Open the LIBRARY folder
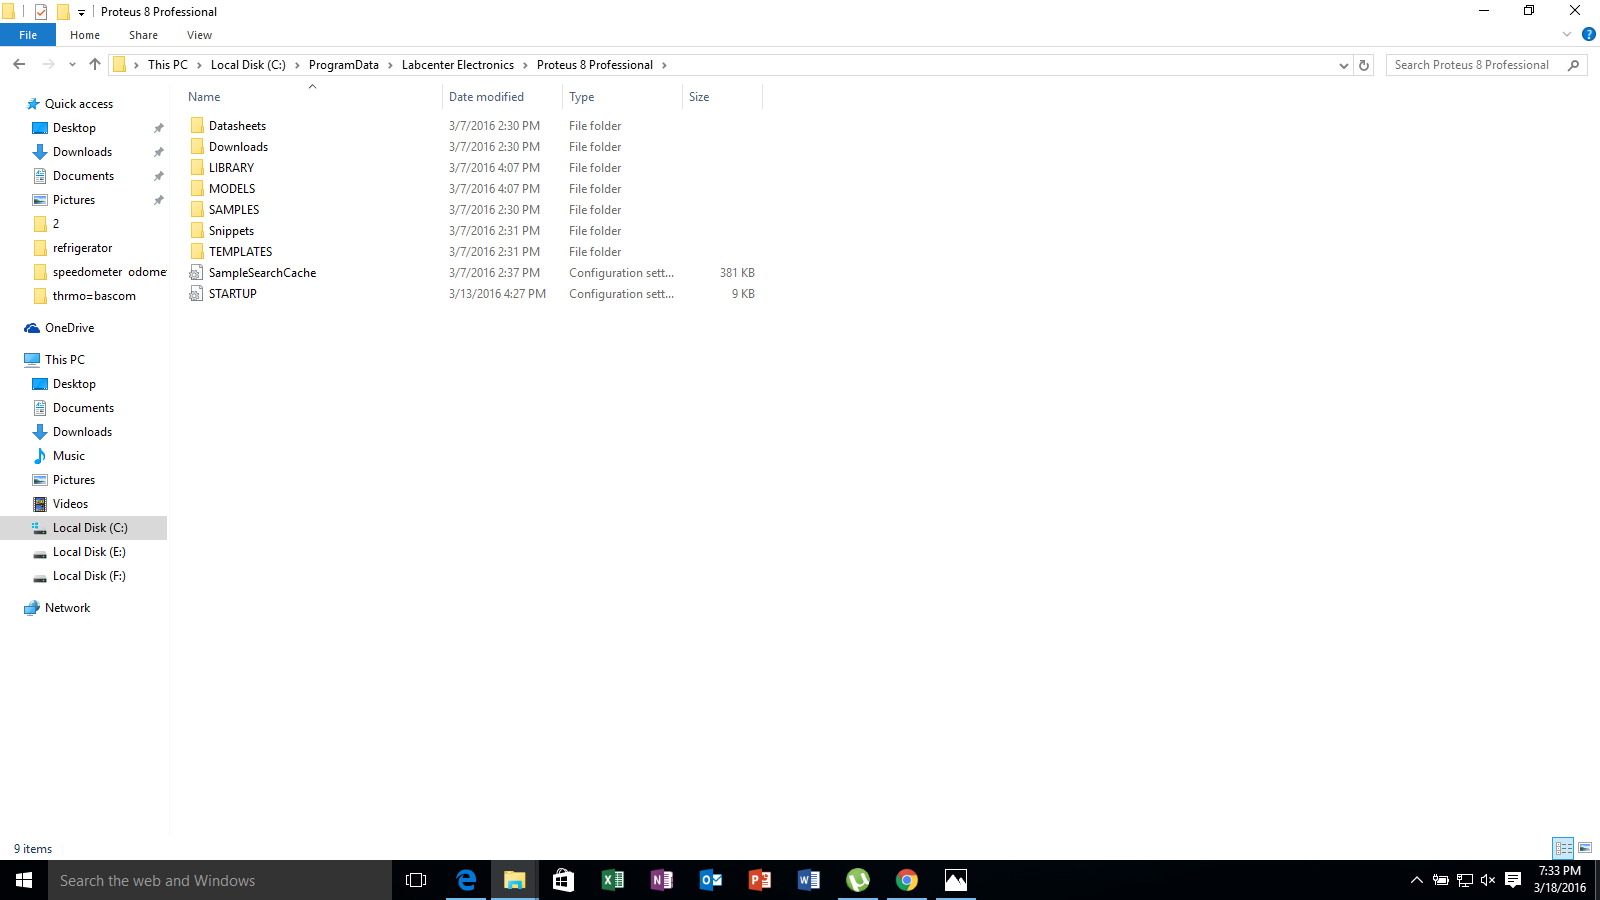Image resolution: width=1600 pixels, height=900 pixels. 231,168
